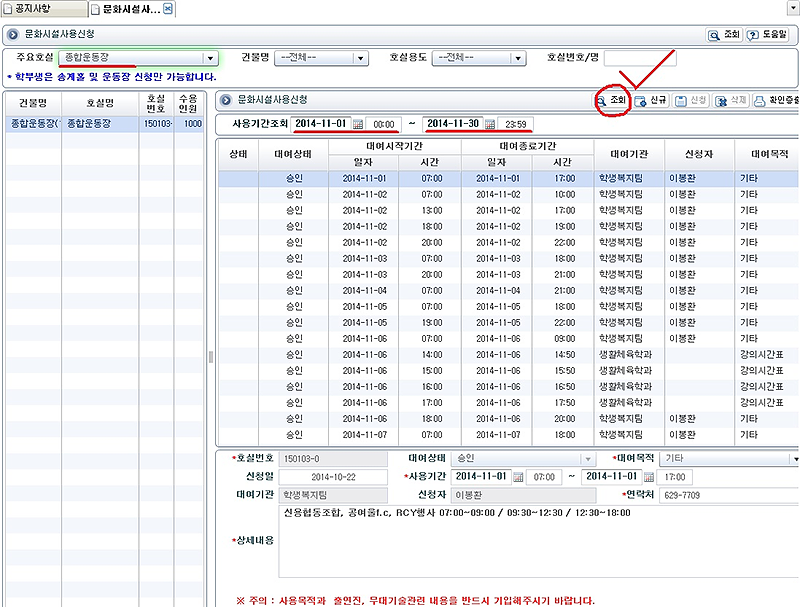Click the 사용기간 end time field 17:00

(x=674, y=477)
